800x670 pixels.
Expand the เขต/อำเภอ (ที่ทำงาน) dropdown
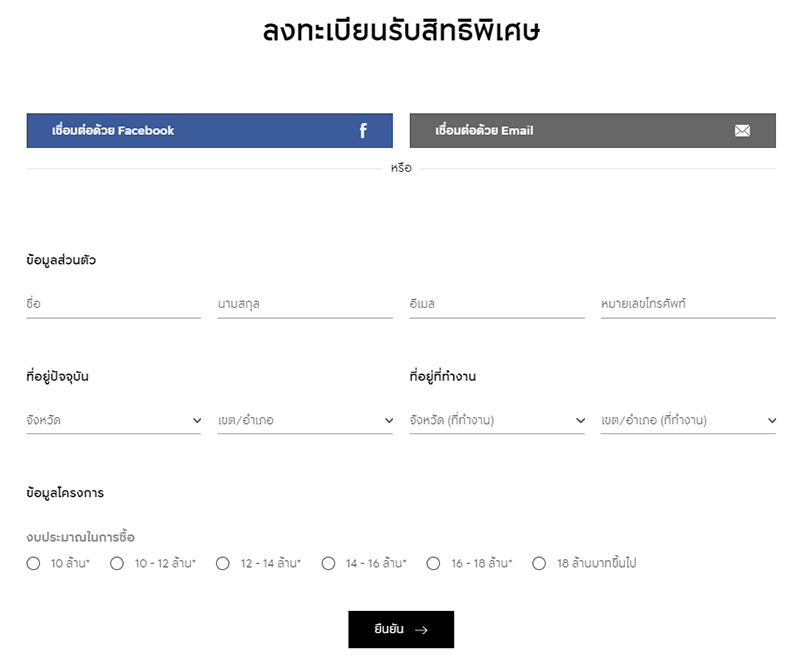click(x=688, y=421)
